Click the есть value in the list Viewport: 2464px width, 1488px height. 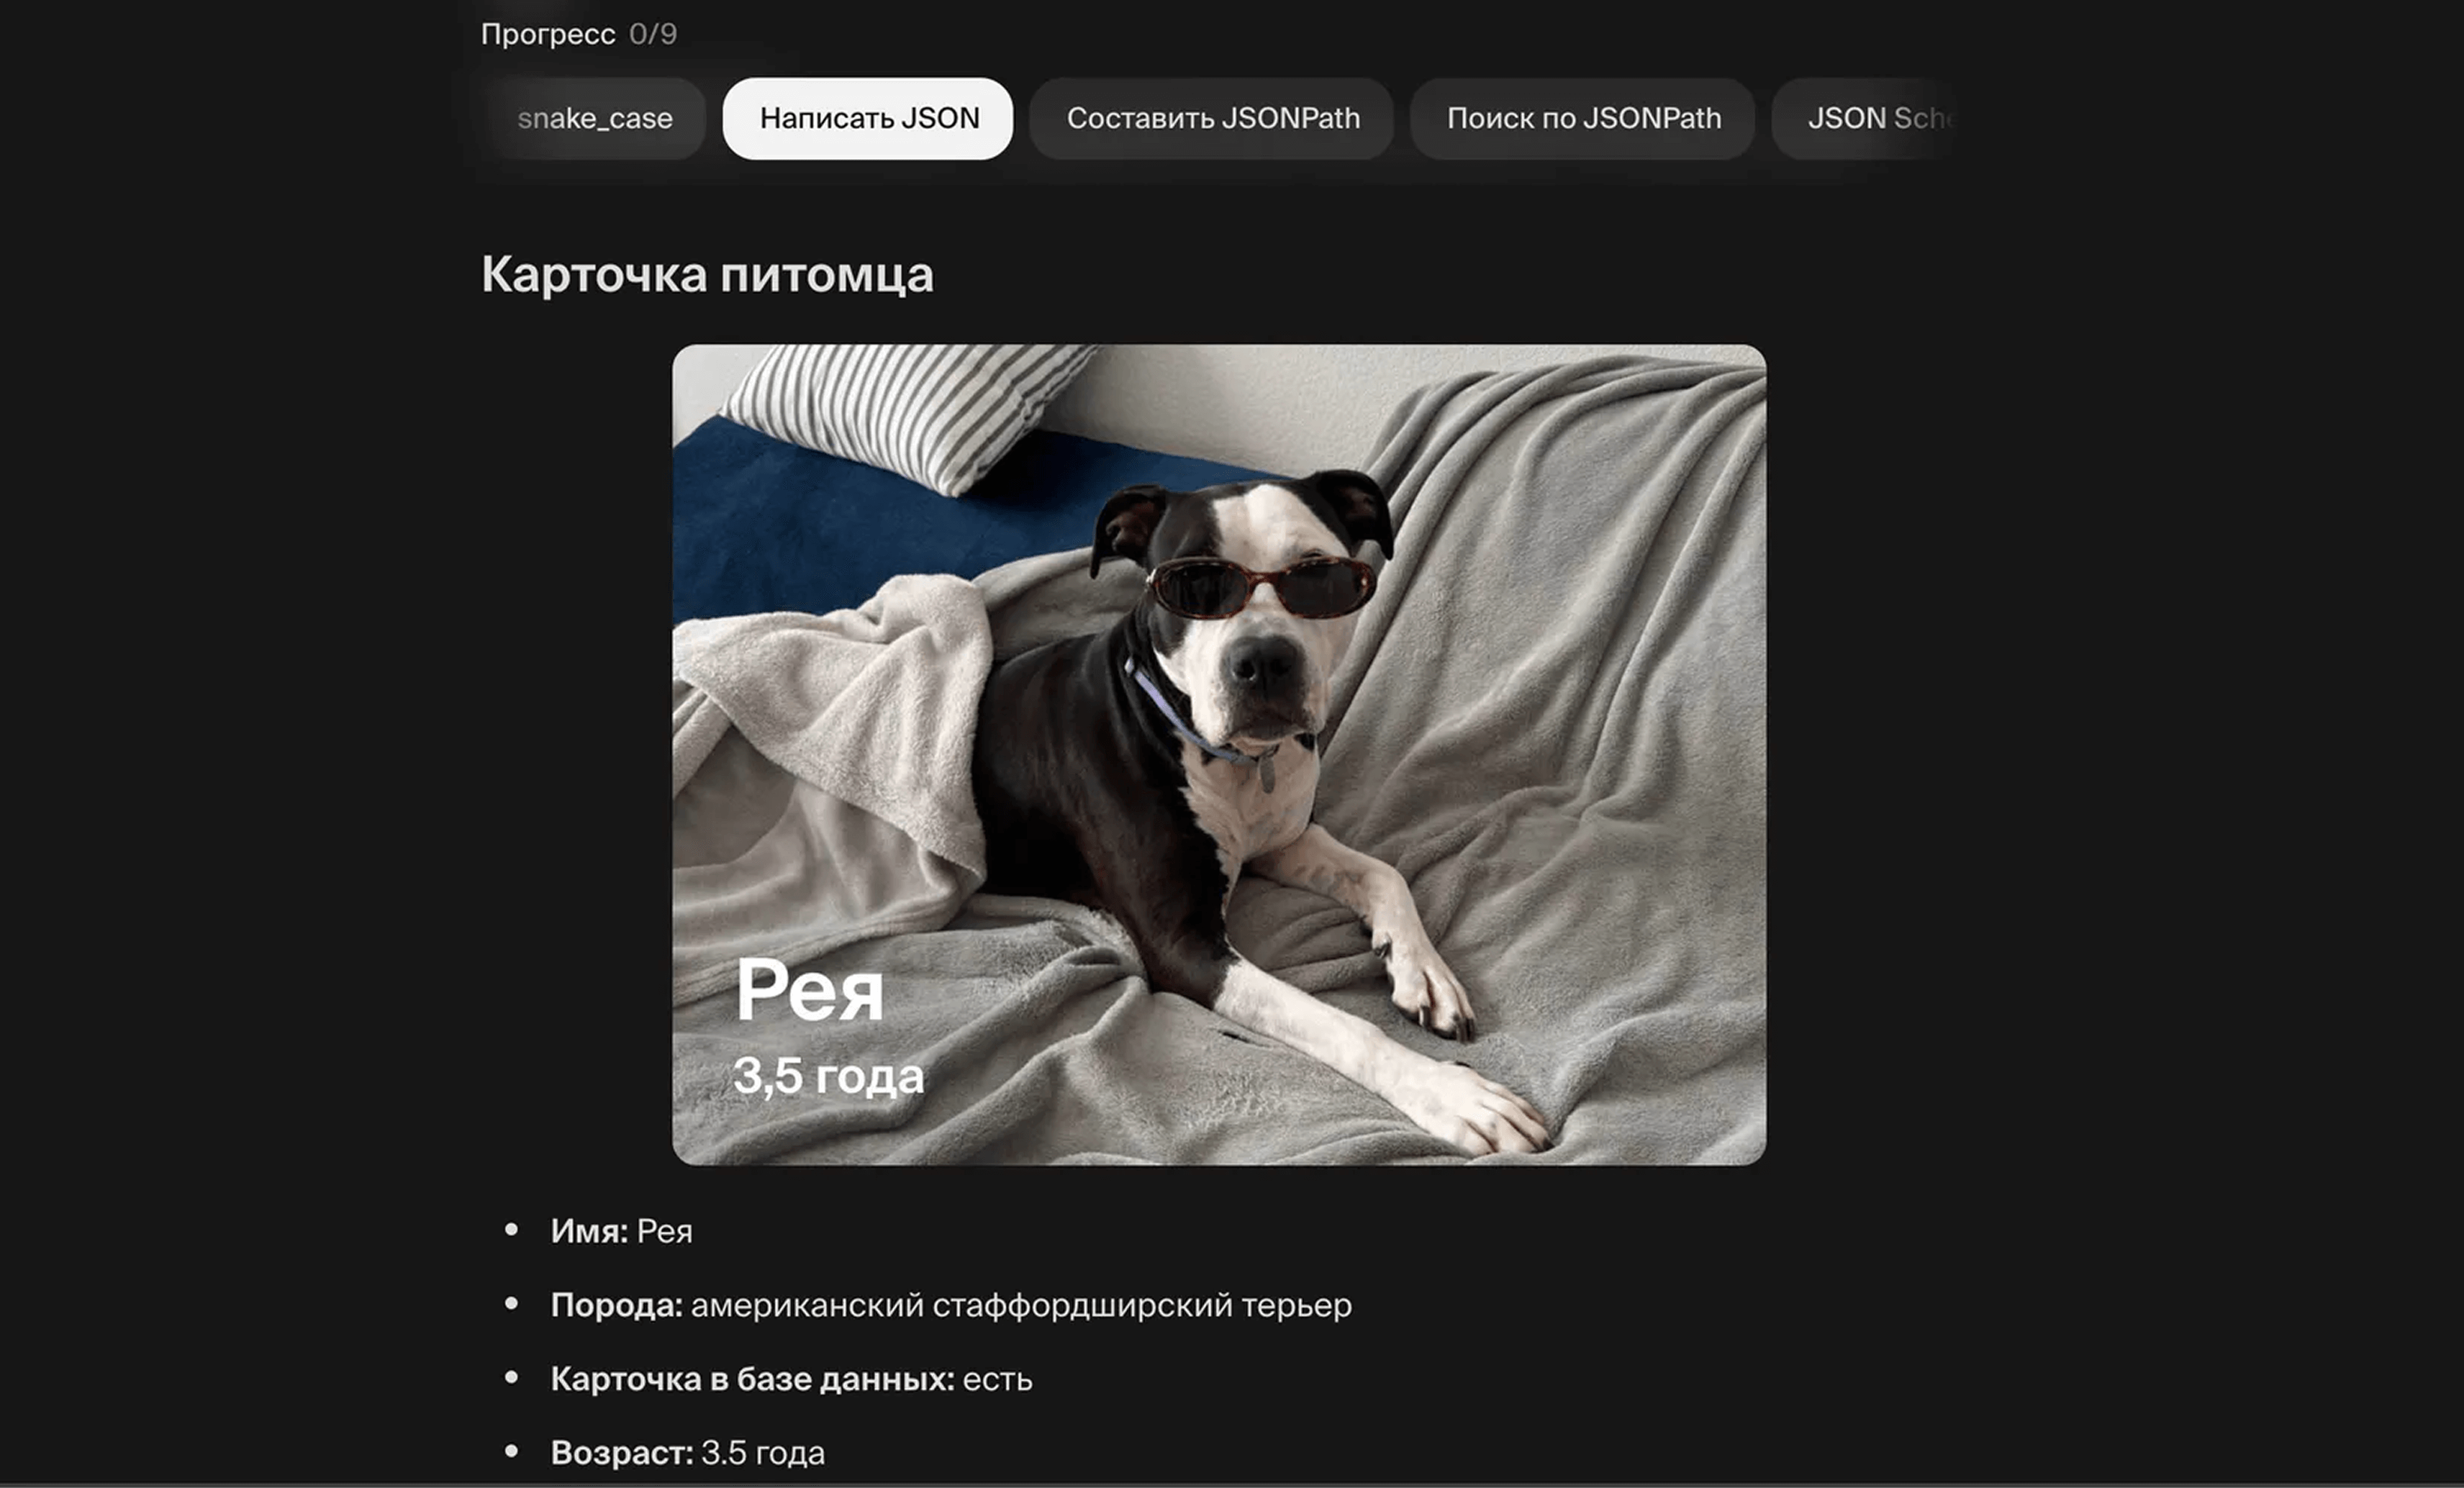(997, 1380)
